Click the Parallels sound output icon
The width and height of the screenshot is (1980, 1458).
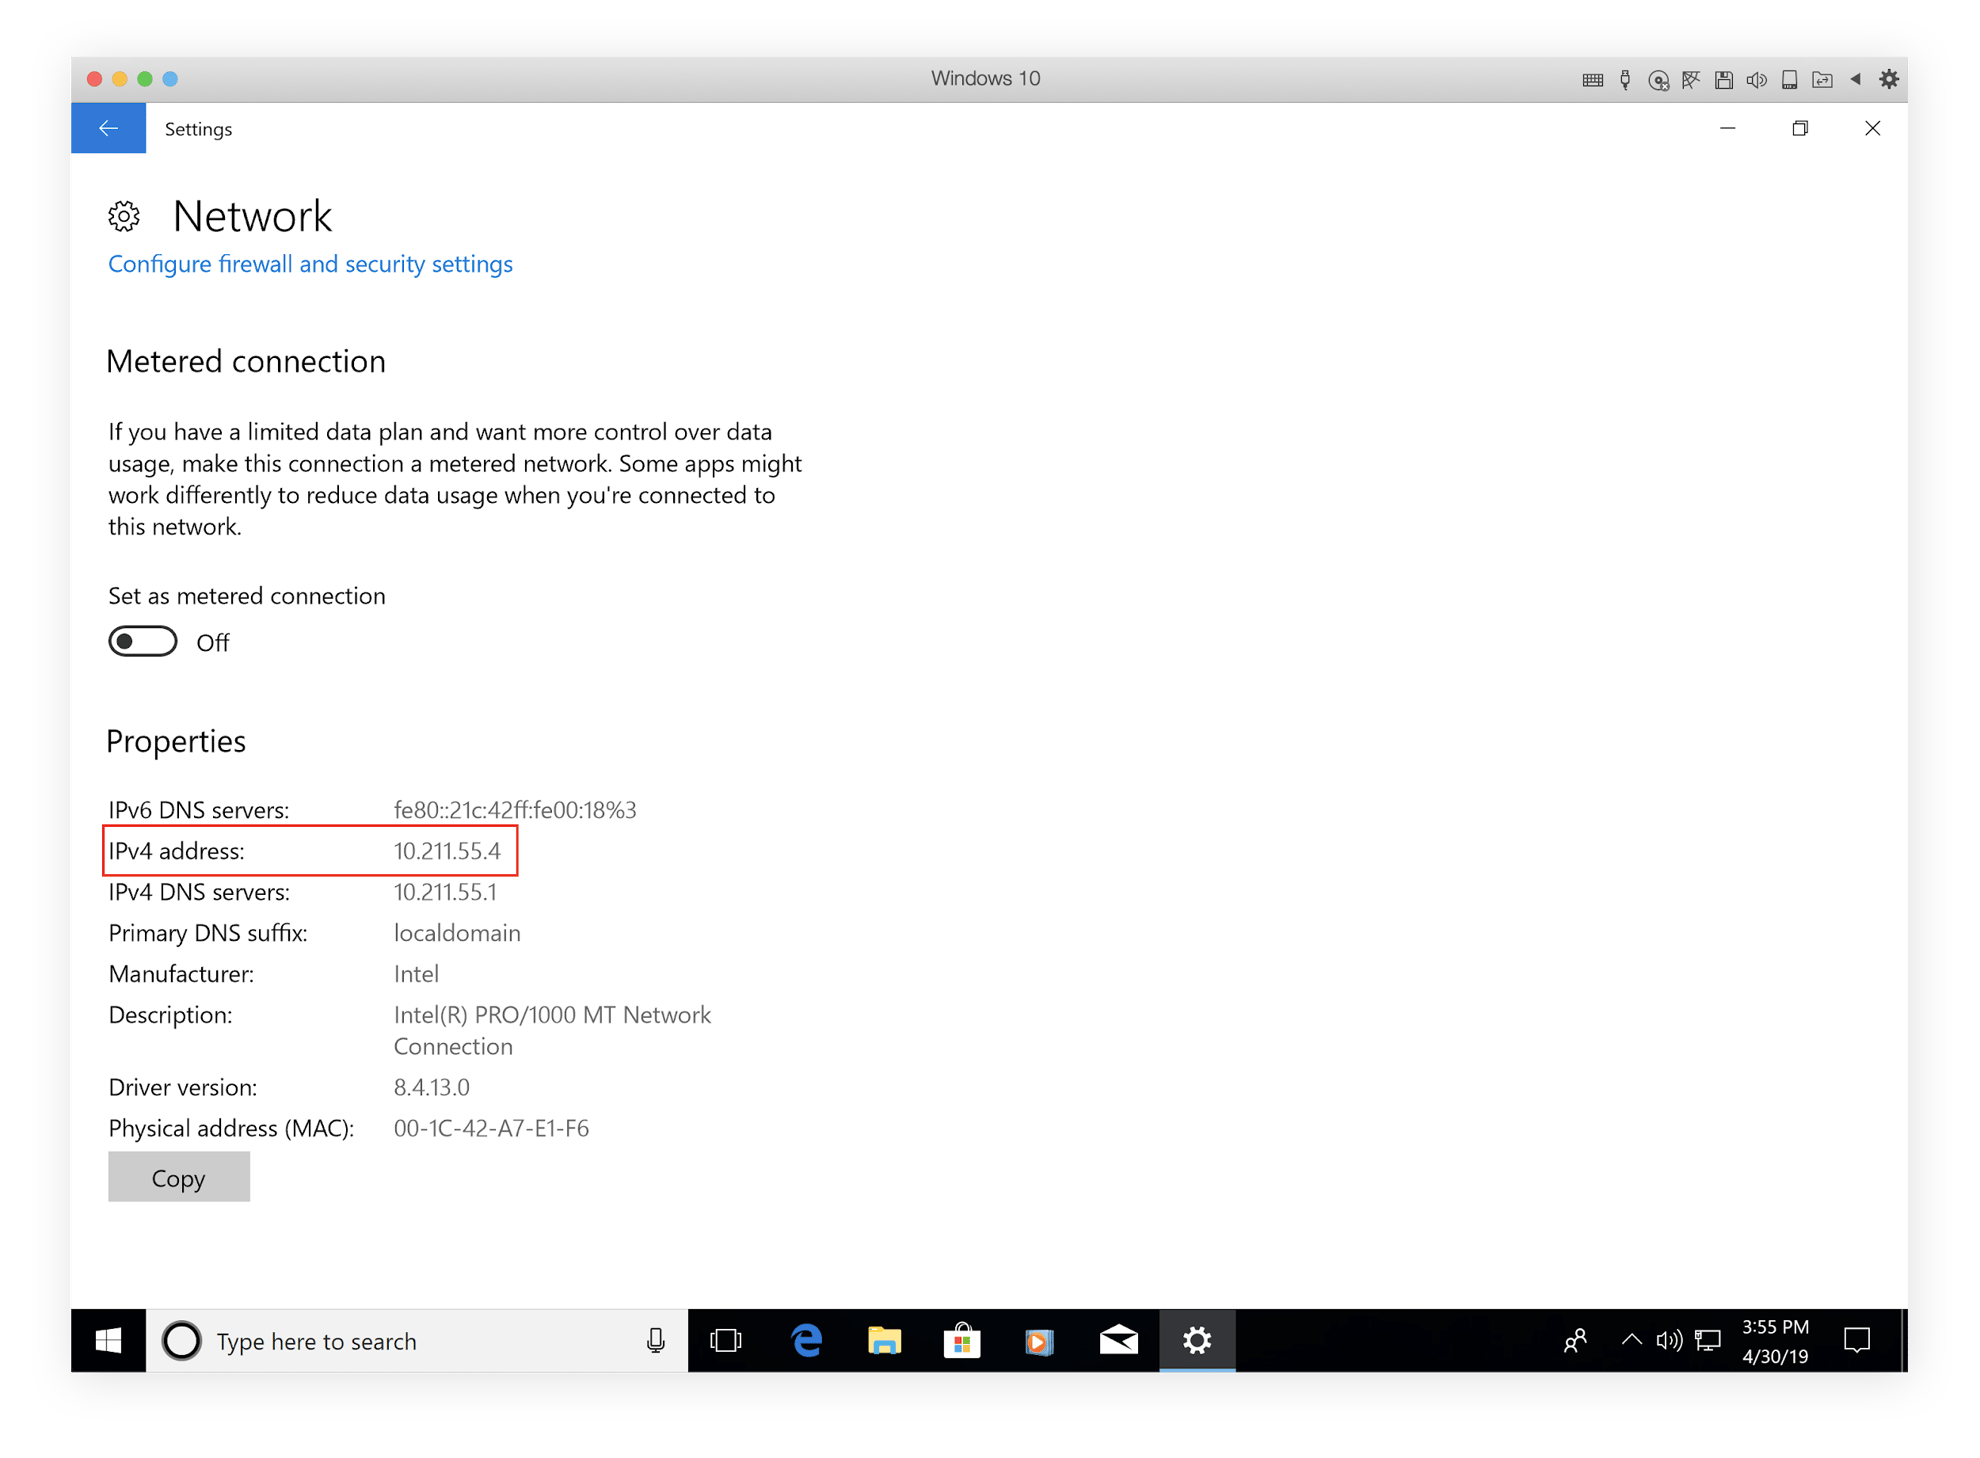pos(1757,80)
